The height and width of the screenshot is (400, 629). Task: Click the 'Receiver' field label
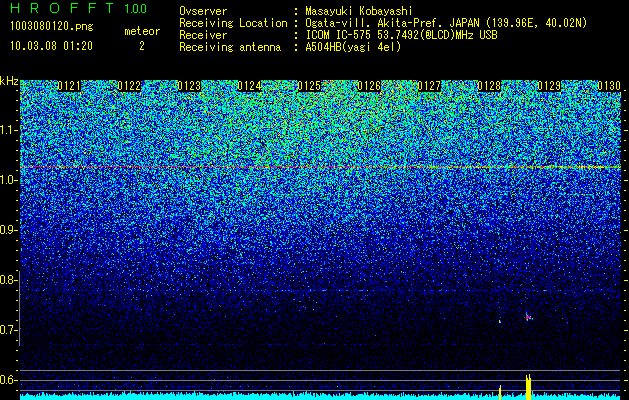coord(203,35)
